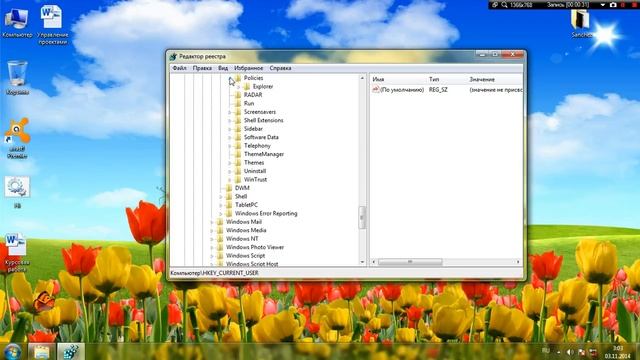Select the Shell key label
This screenshot has height=360, width=640.
pos(241,196)
